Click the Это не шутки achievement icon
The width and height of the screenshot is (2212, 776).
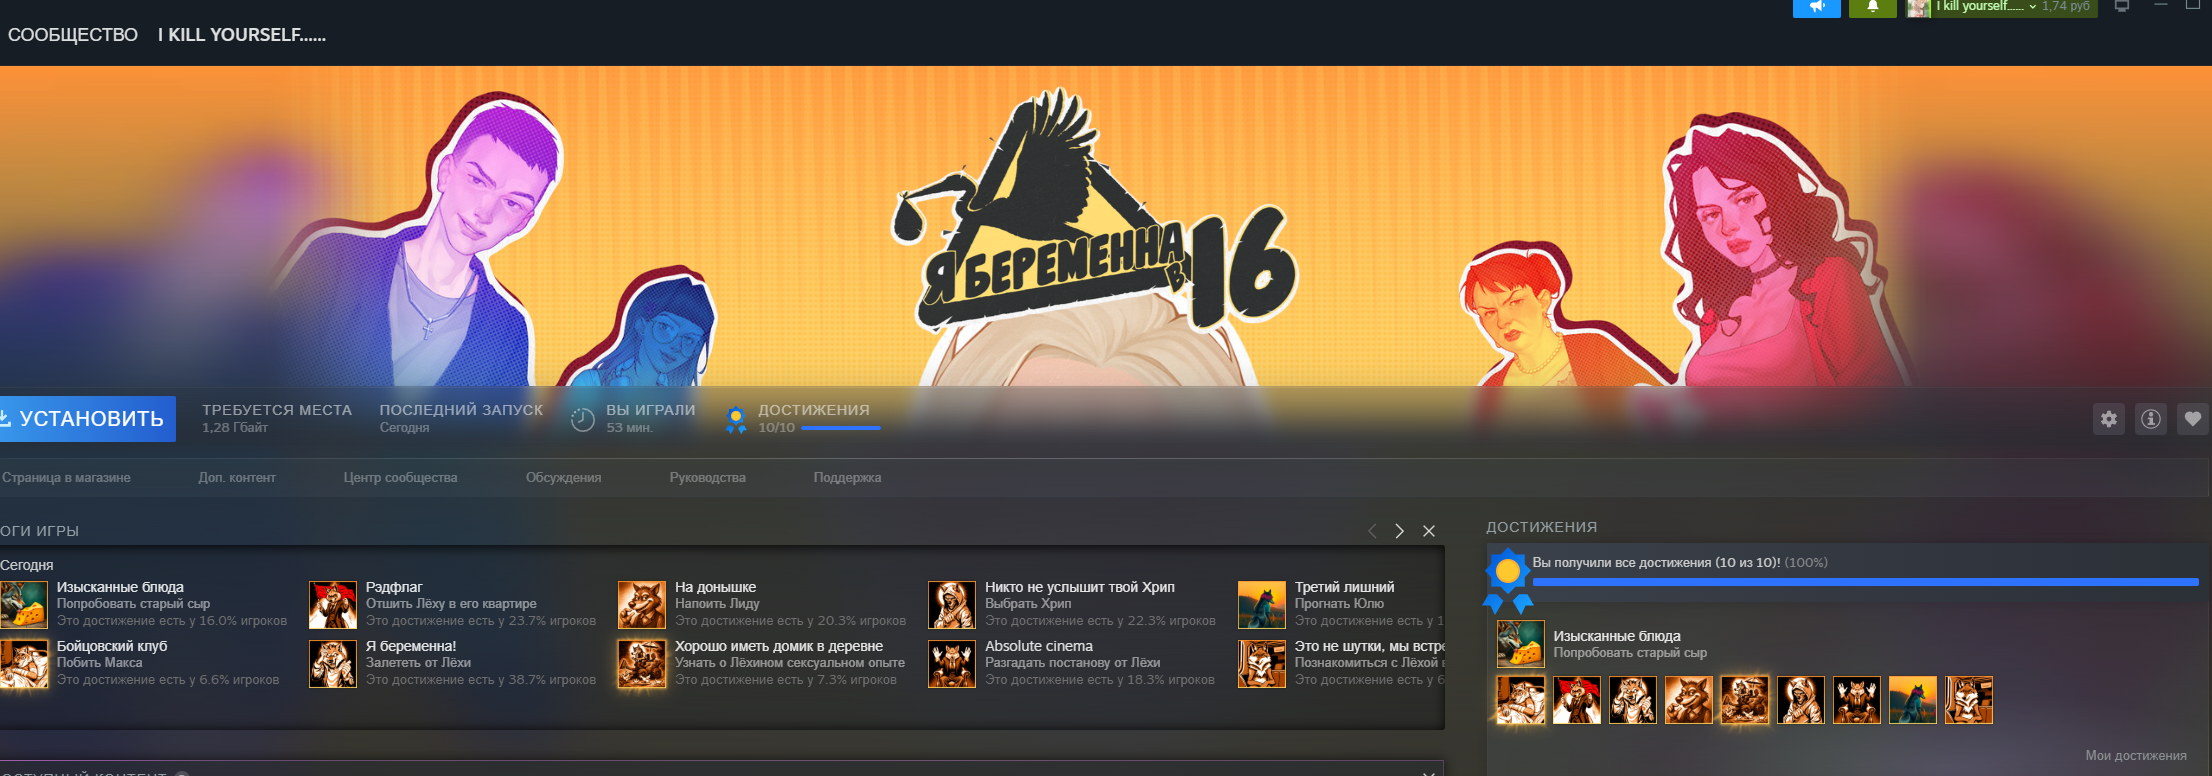(x=1262, y=664)
